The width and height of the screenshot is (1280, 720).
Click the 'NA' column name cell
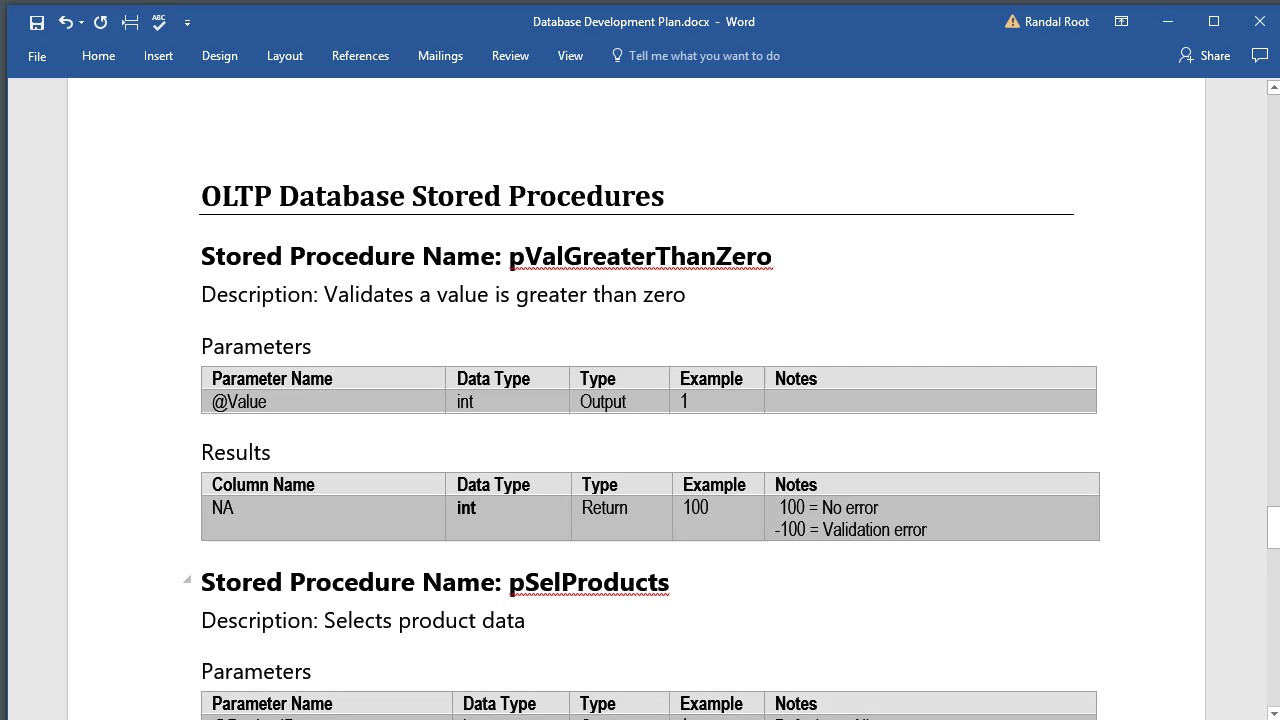tap(323, 518)
